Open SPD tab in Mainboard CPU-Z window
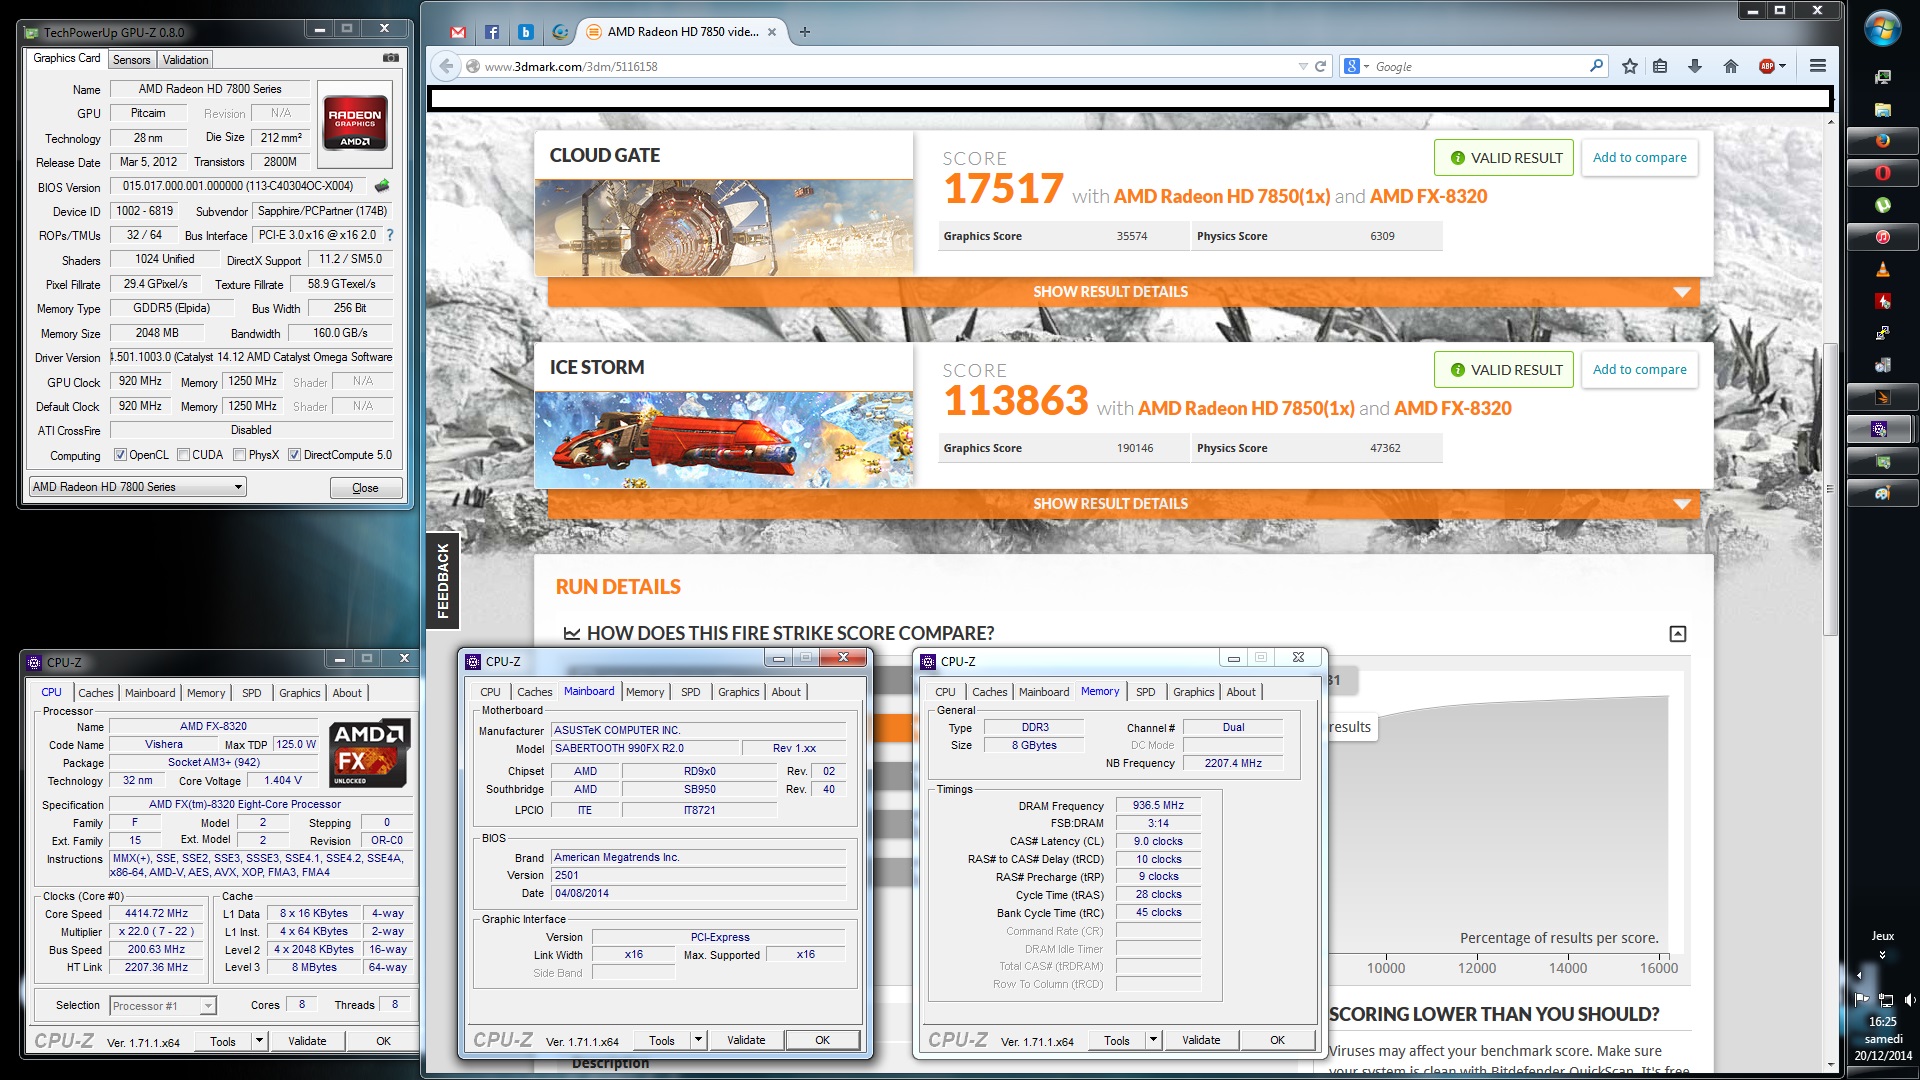 click(691, 692)
